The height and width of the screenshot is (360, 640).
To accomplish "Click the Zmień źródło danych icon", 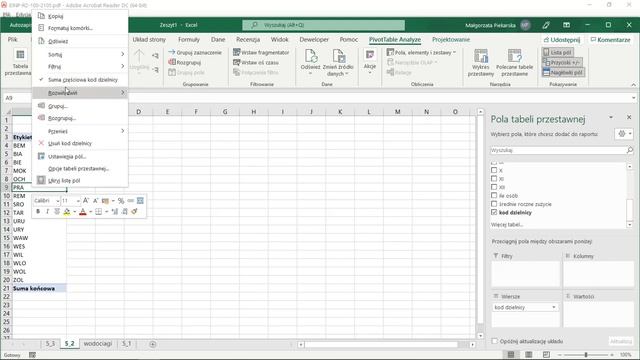I will pos(338,56).
